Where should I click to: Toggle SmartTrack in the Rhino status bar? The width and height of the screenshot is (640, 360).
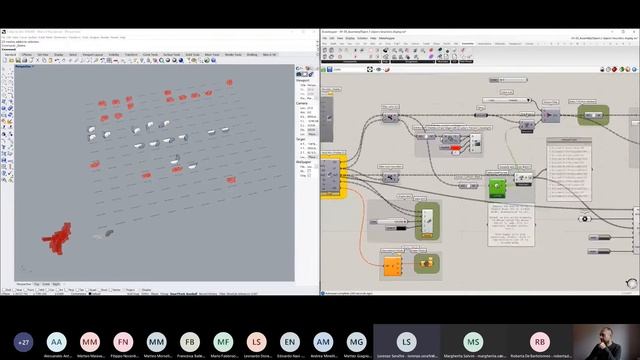pyautogui.click(x=177, y=293)
